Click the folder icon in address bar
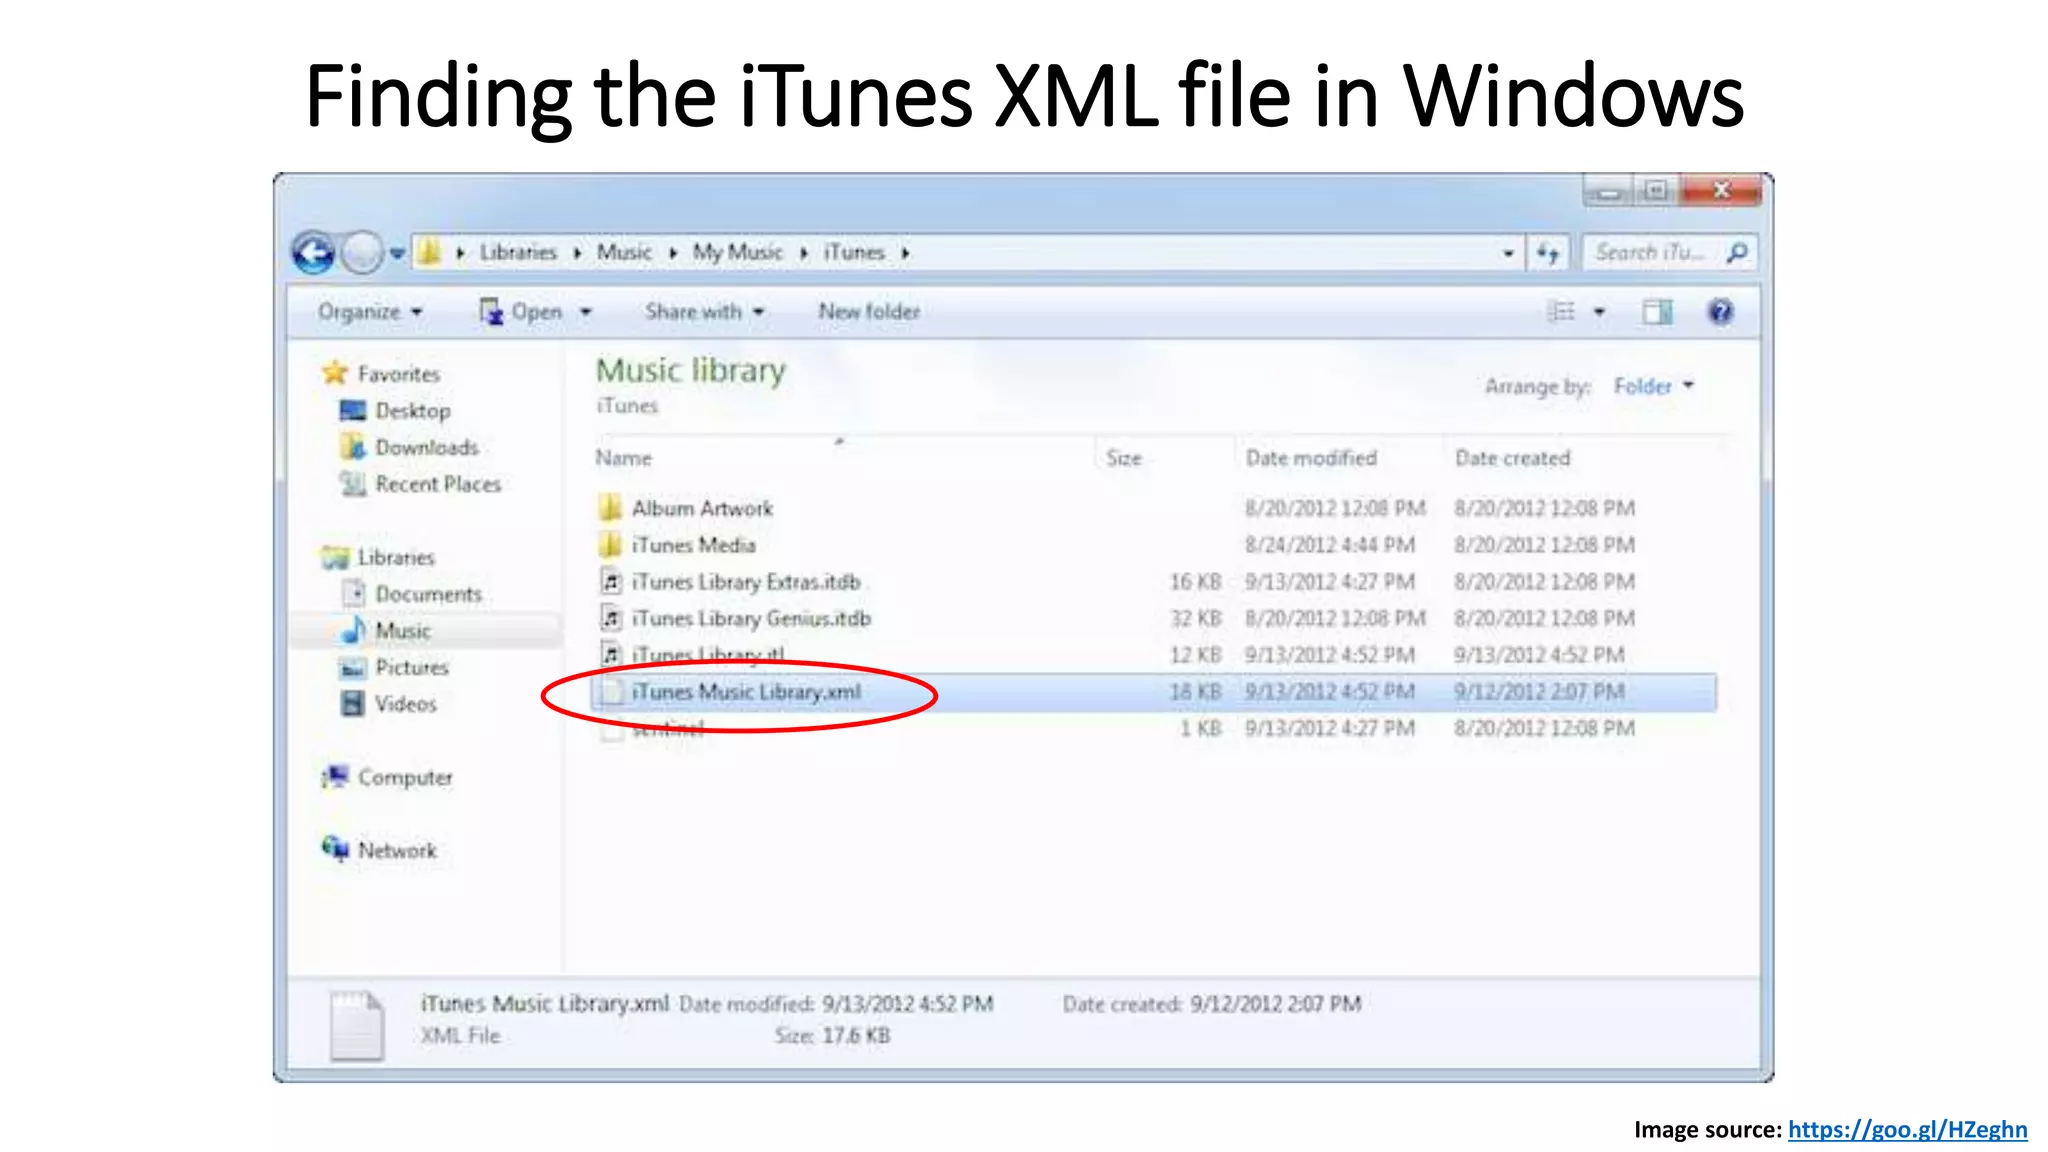Image resolution: width=2048 pixels, height=1152 pixels. (429, 251)
